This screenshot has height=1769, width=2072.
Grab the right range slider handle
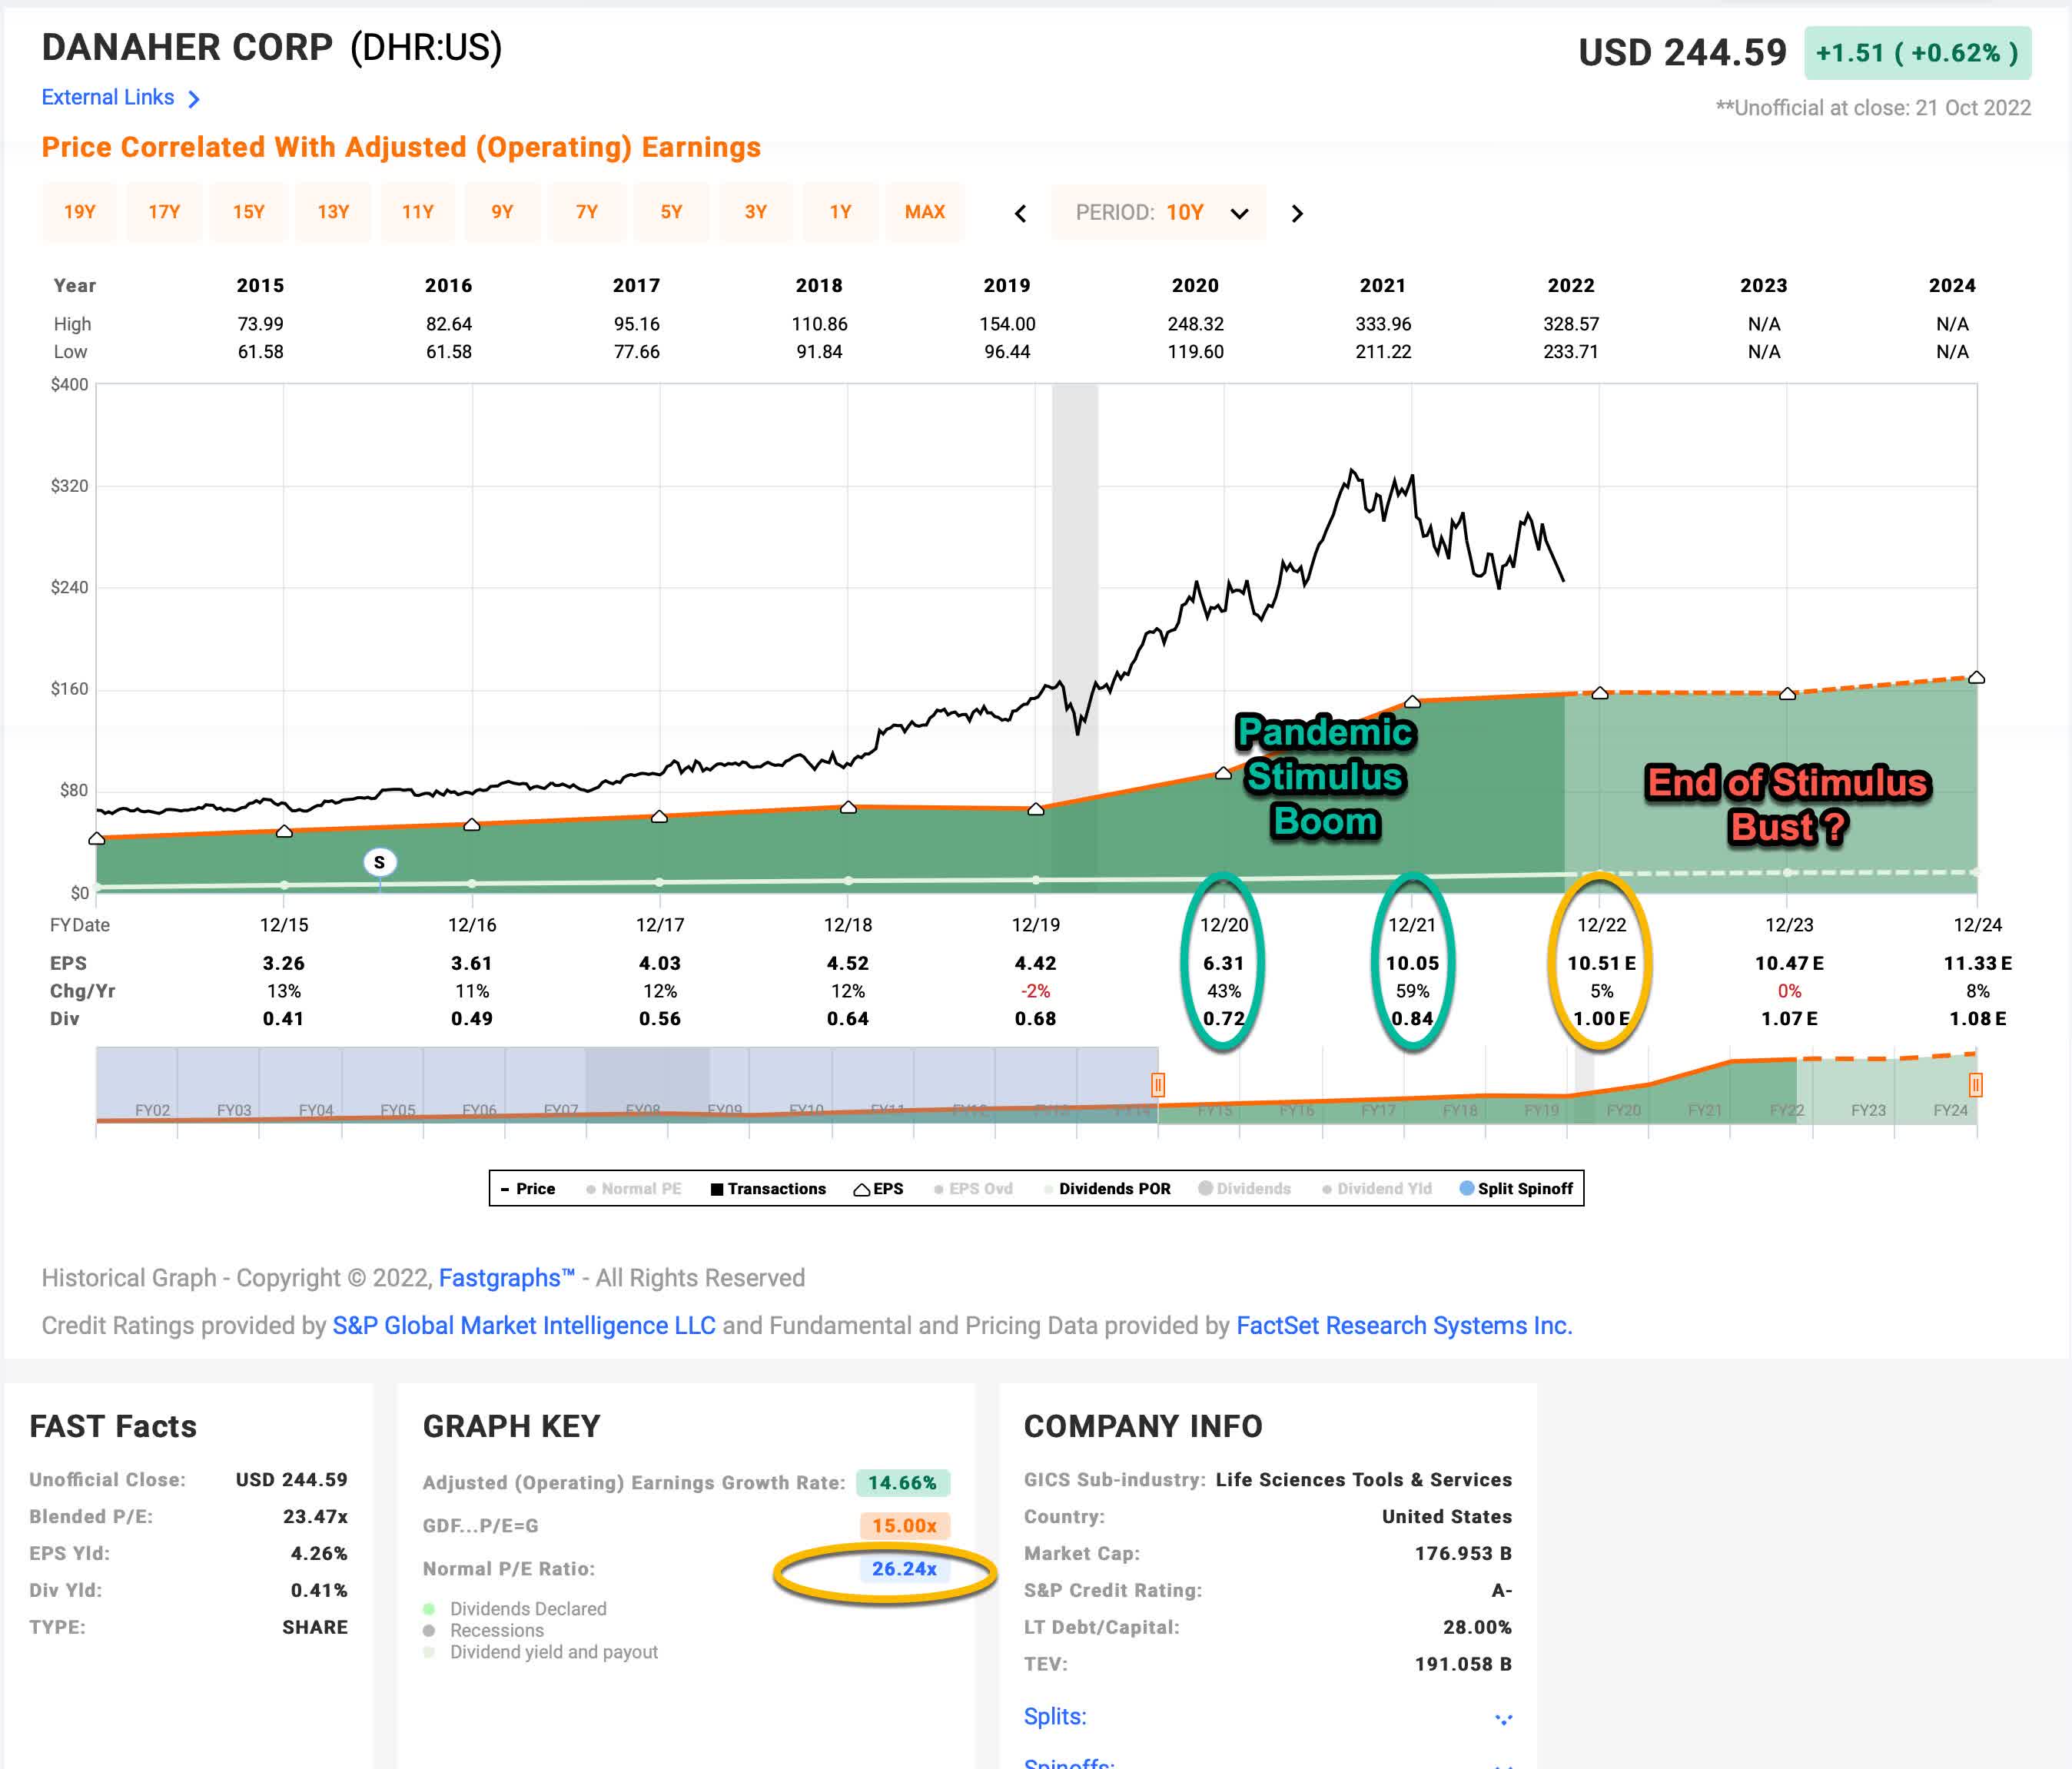click(1976, 1084)
